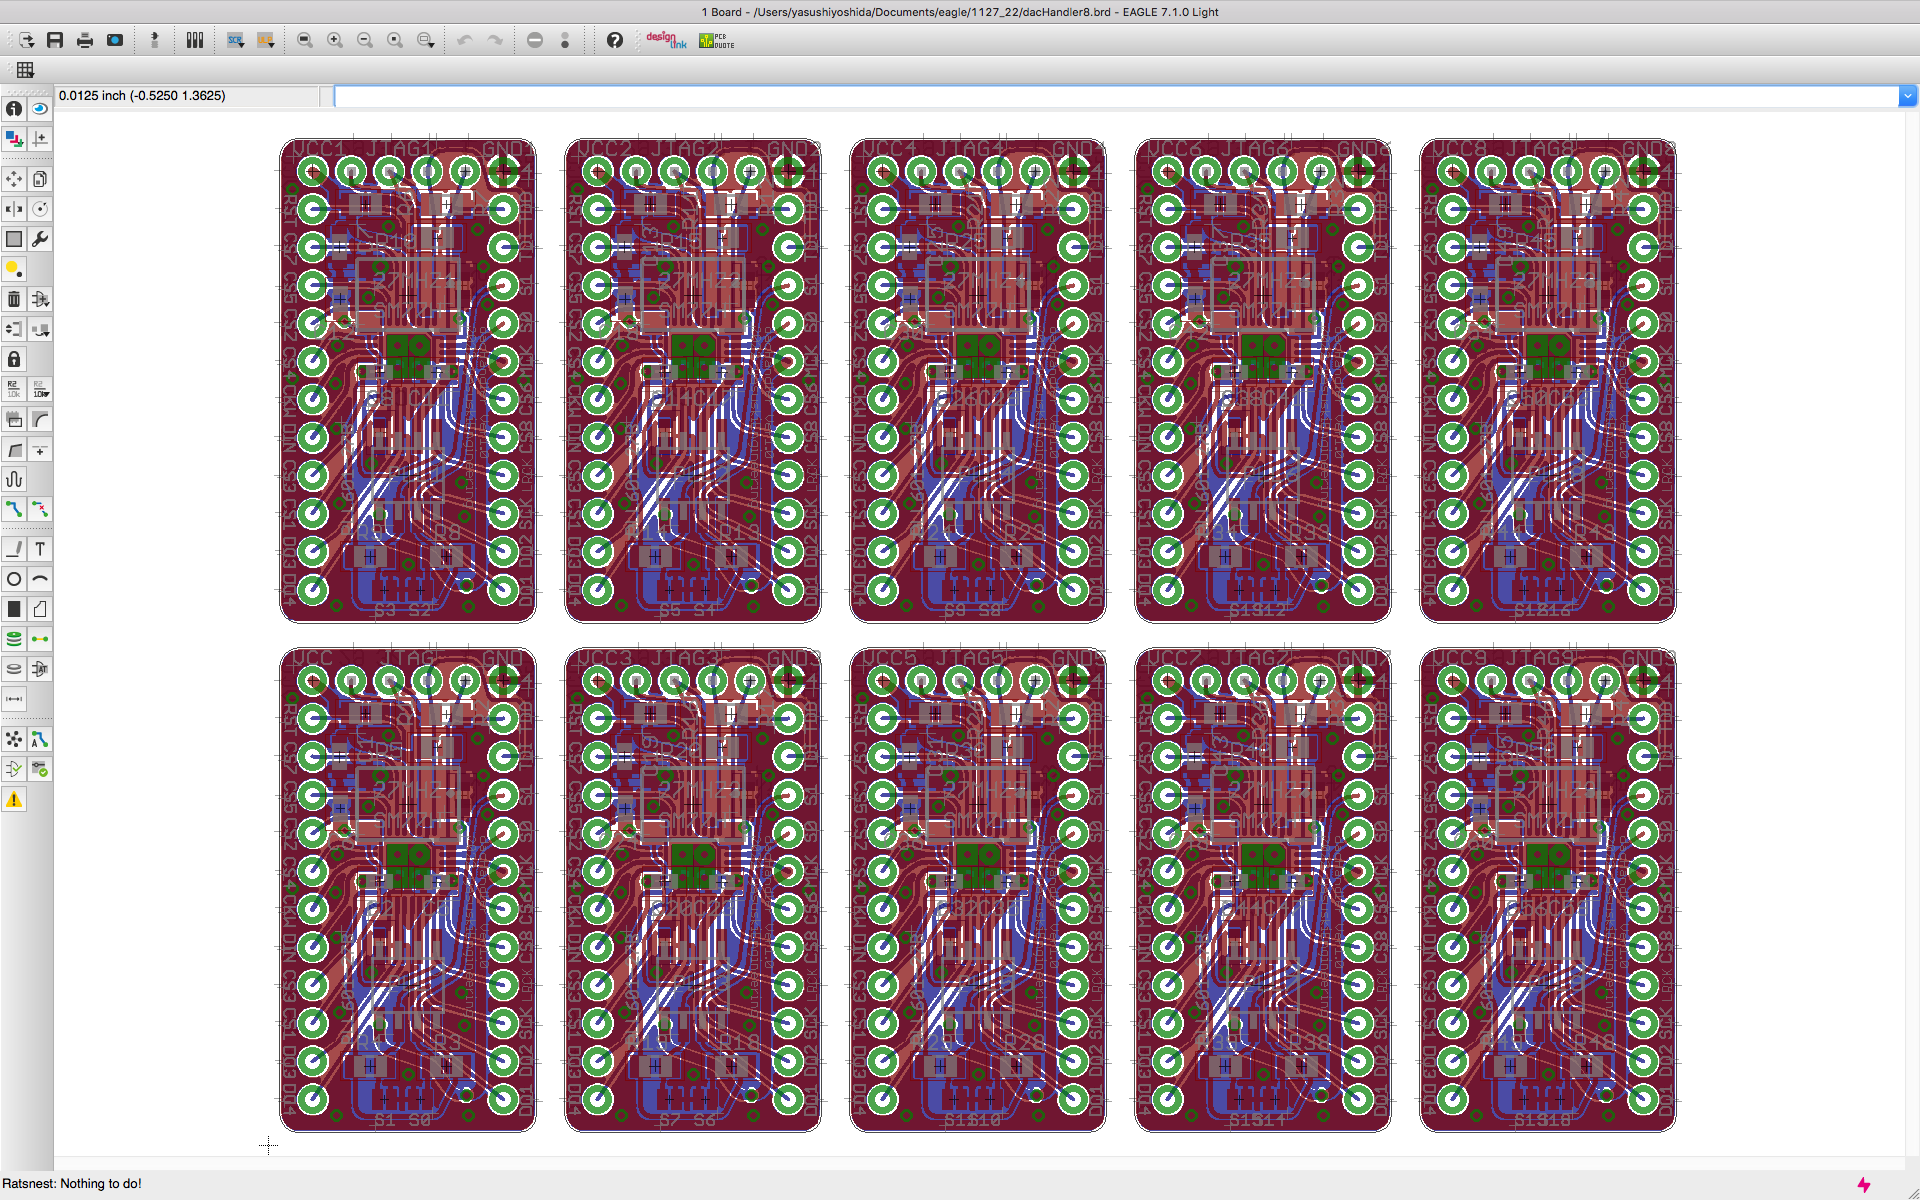Click the Stop command icon
The width and height of the screenshot is (1920, 1200).
coord(535,40)
